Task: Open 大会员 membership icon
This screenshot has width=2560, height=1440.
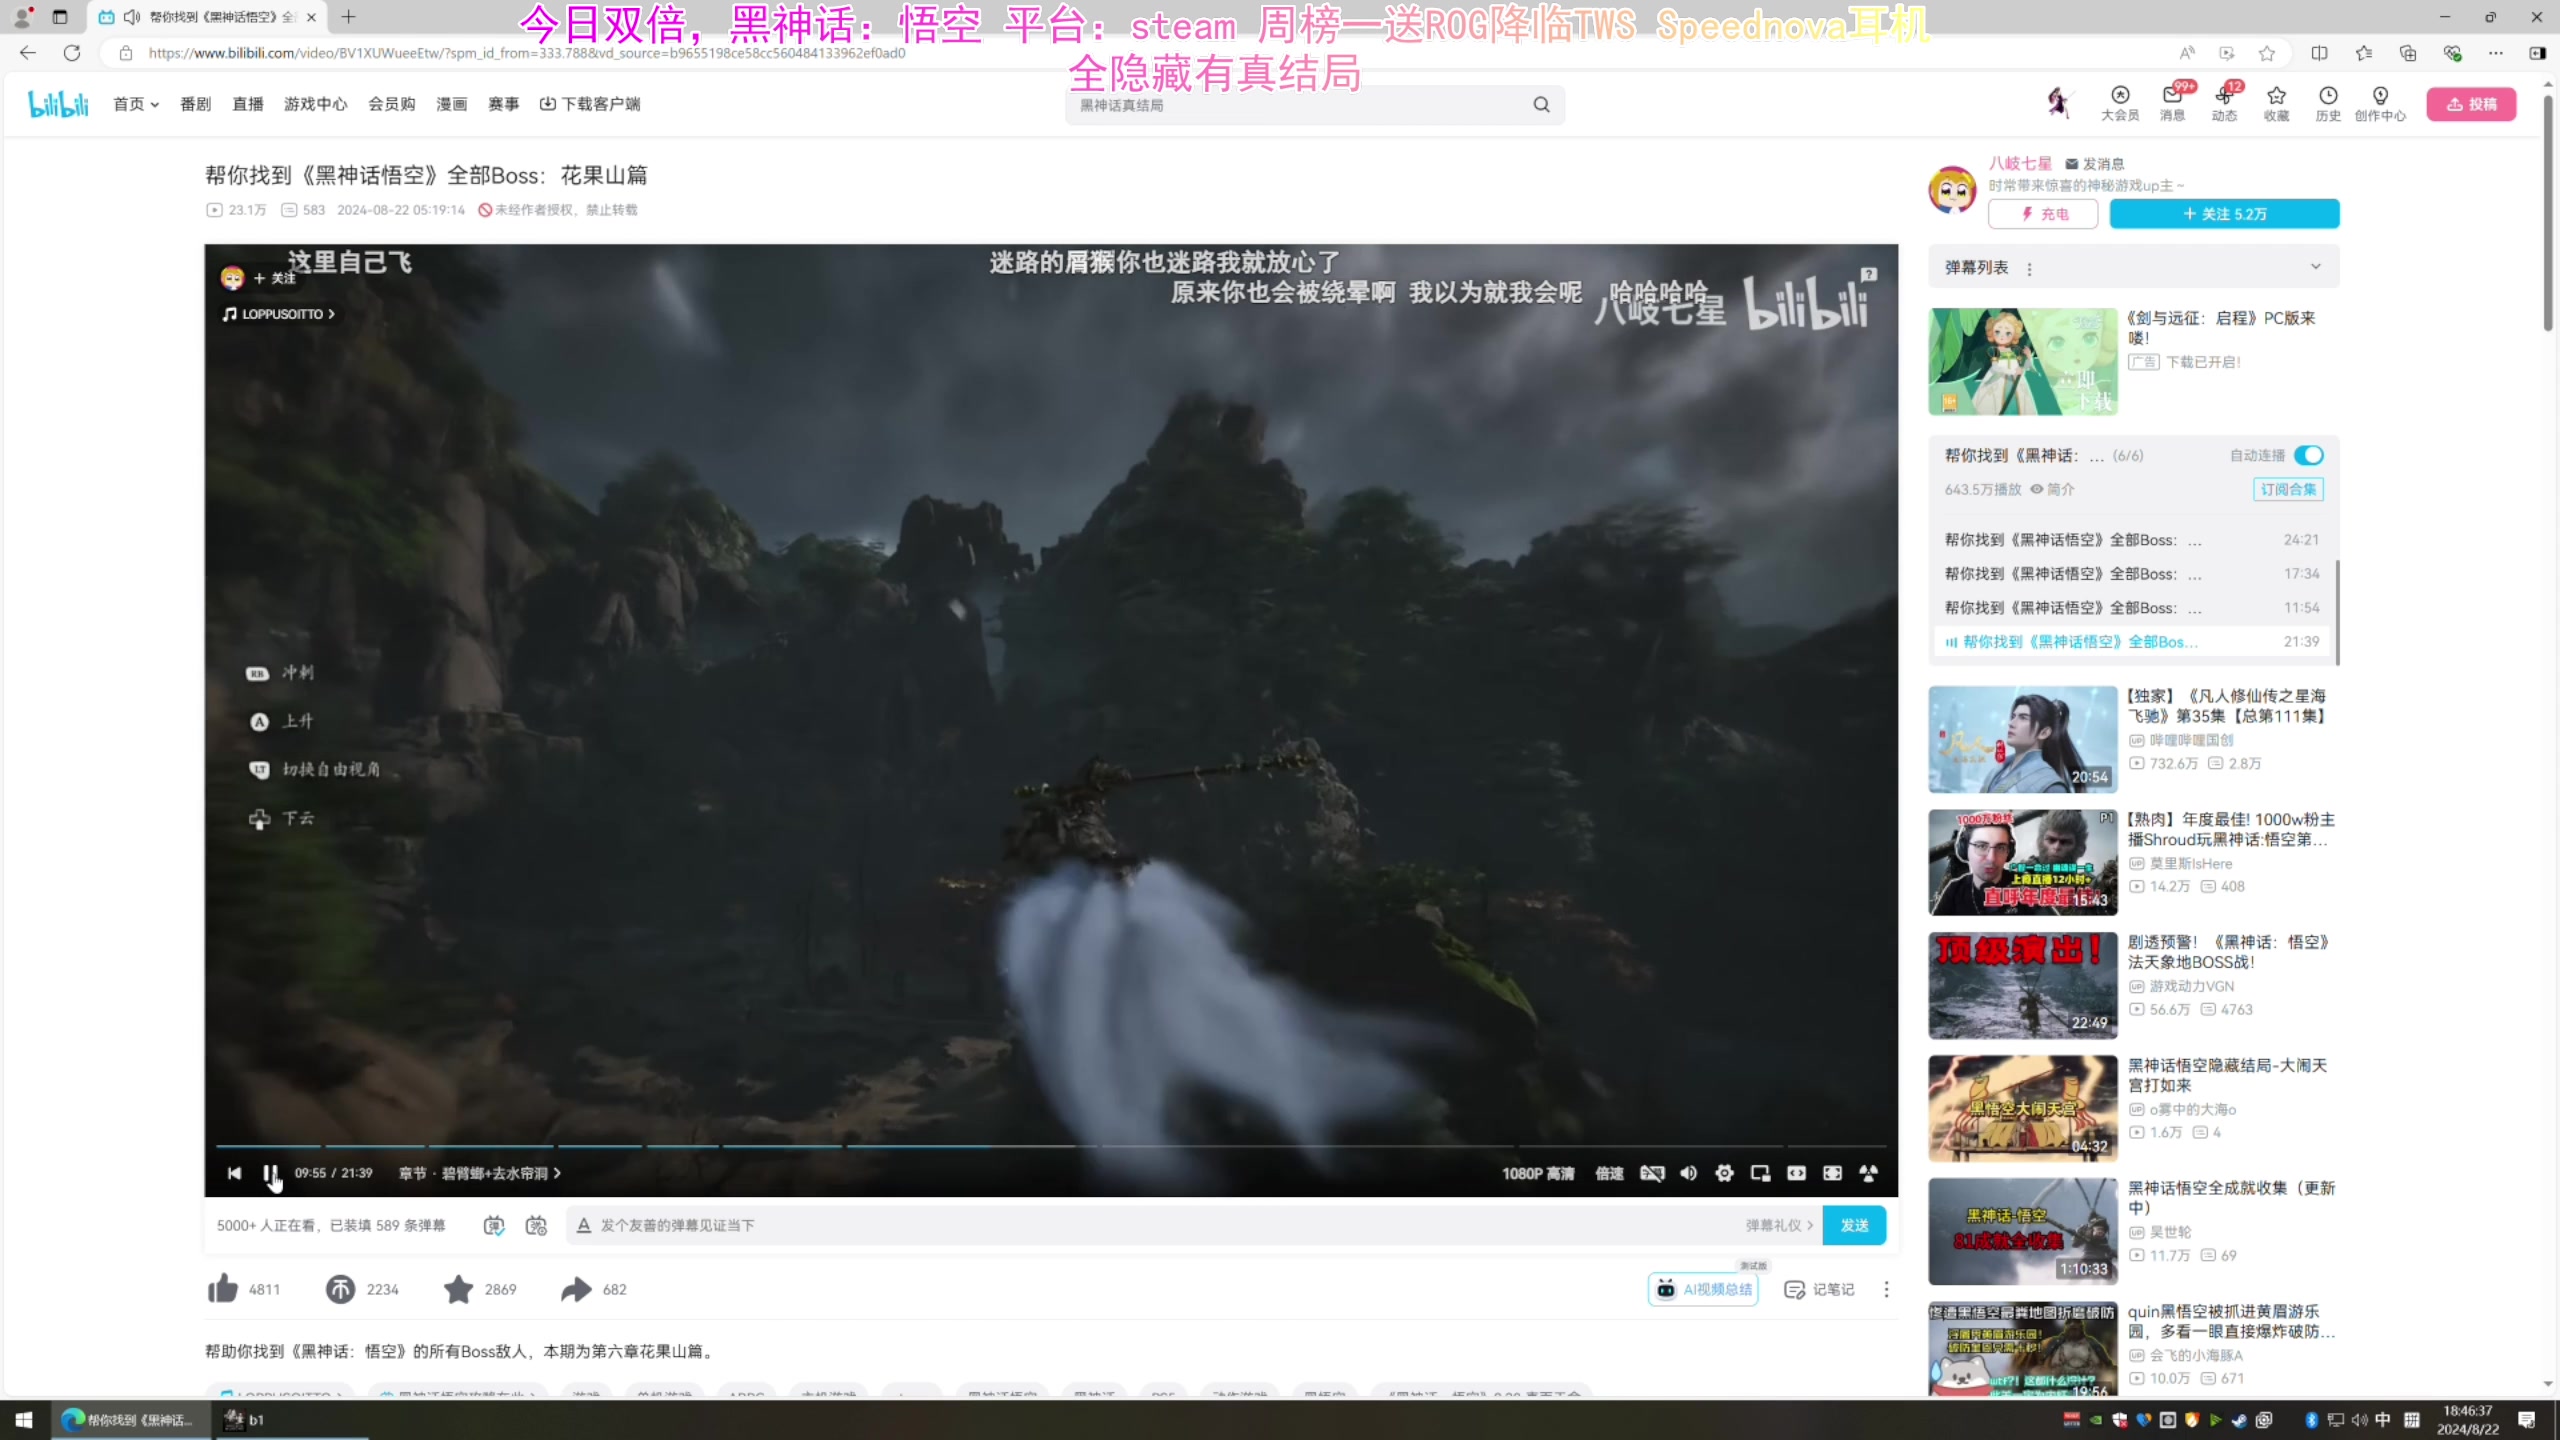Action: click(2120, 103)
